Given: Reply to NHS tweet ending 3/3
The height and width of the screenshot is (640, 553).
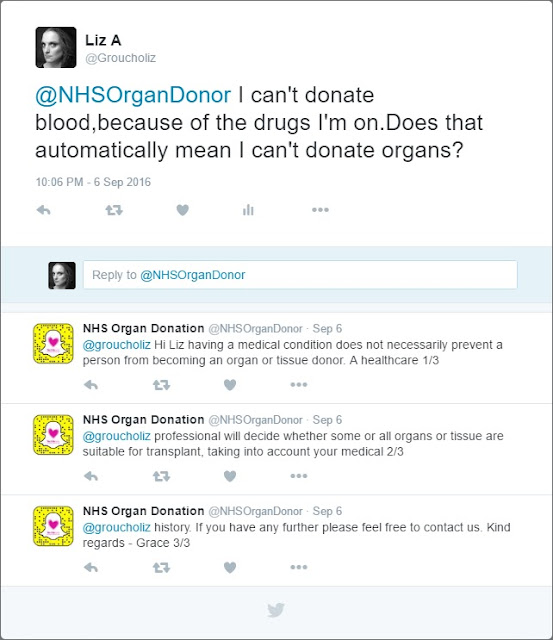Looking at the screenshot, I should [91, 567].
